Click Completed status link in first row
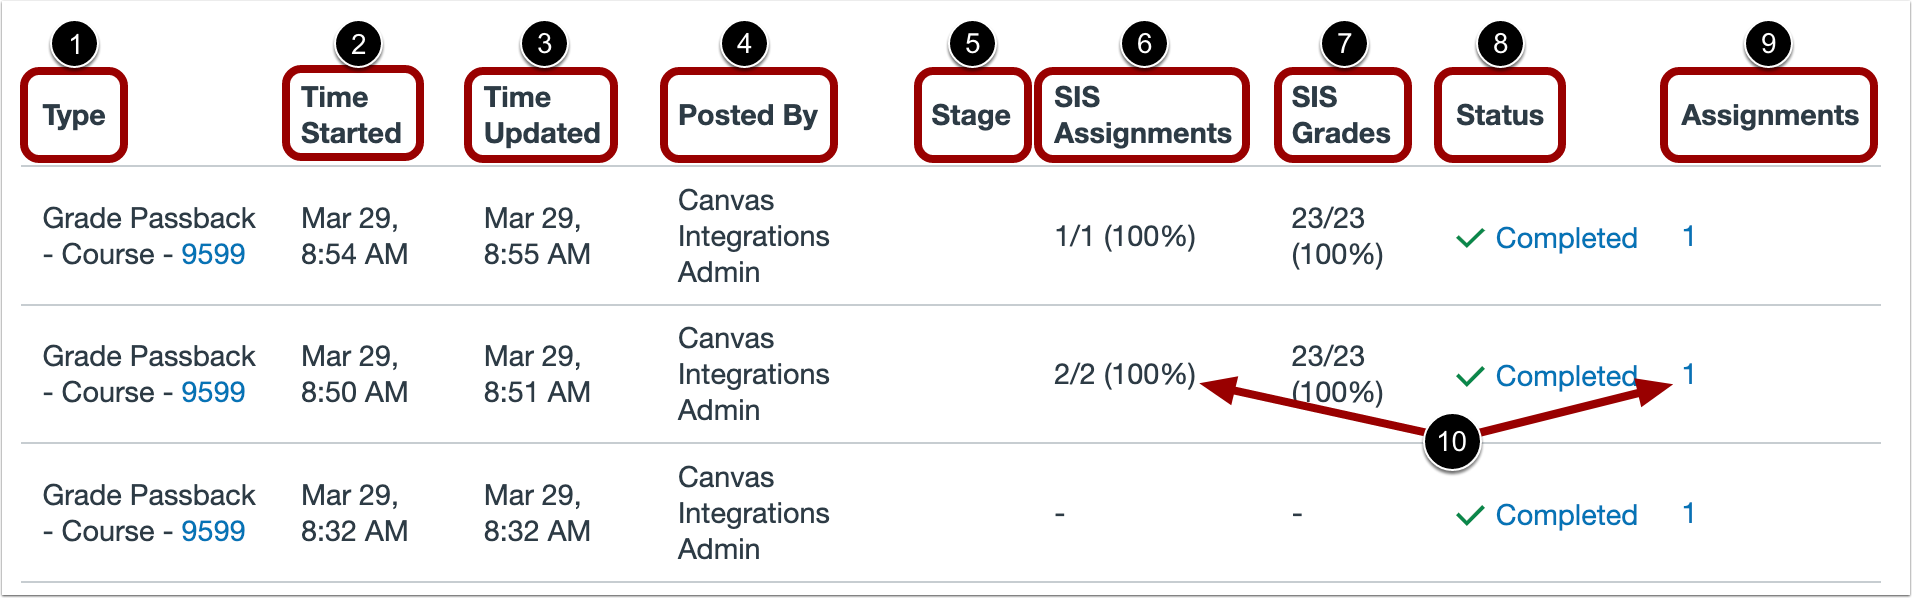This screenshot has height=598, width=1912. 1566,238
